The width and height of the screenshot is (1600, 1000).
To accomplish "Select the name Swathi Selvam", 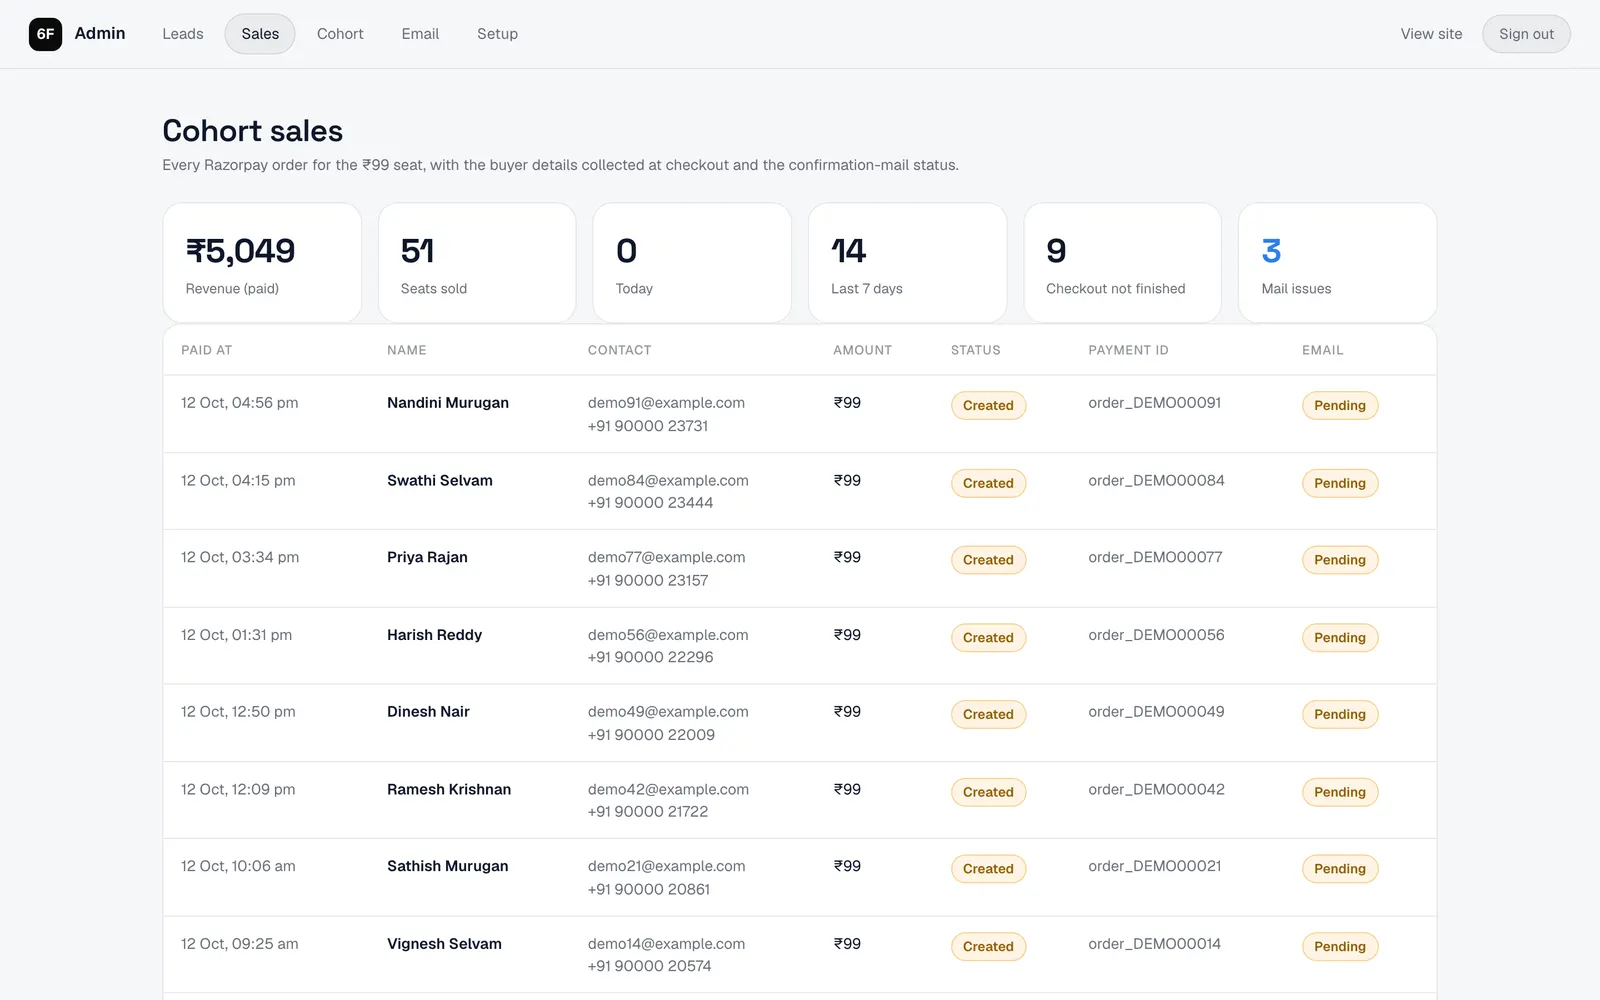I will coord(440,481).
